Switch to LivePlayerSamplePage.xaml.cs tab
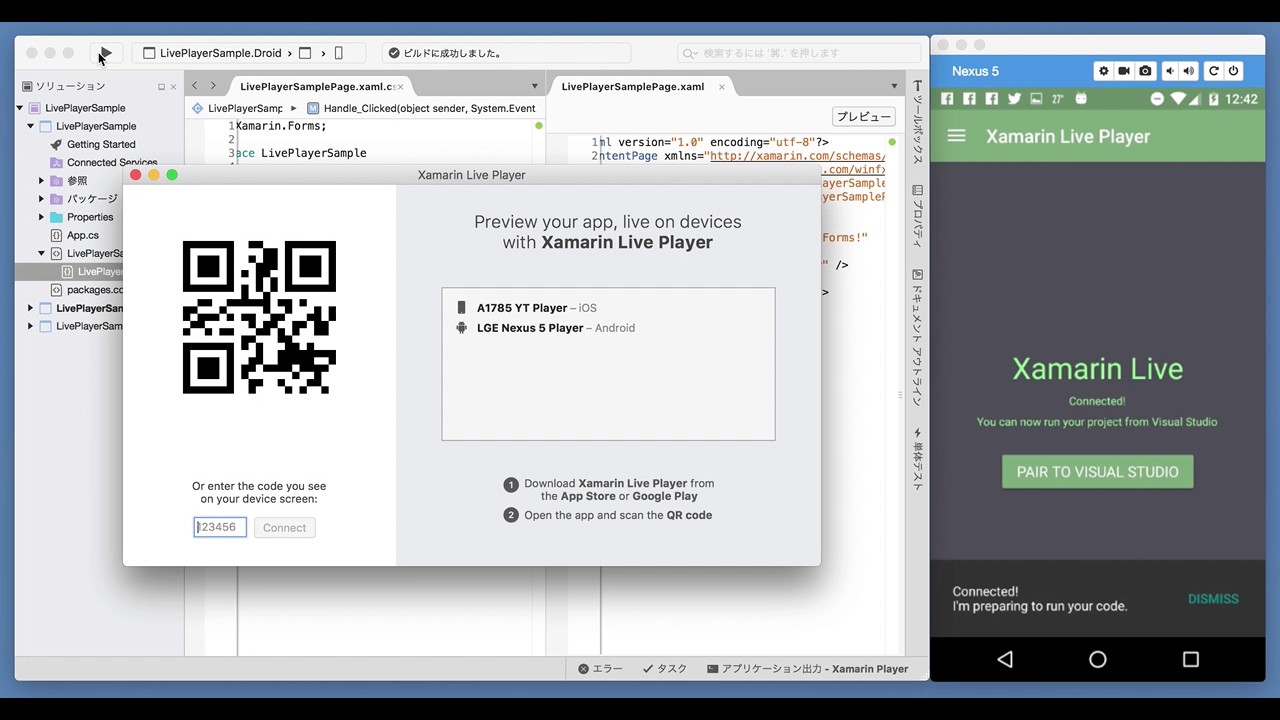The height and width of the screenshot is (720, 1280). click(x=317, y=87)
